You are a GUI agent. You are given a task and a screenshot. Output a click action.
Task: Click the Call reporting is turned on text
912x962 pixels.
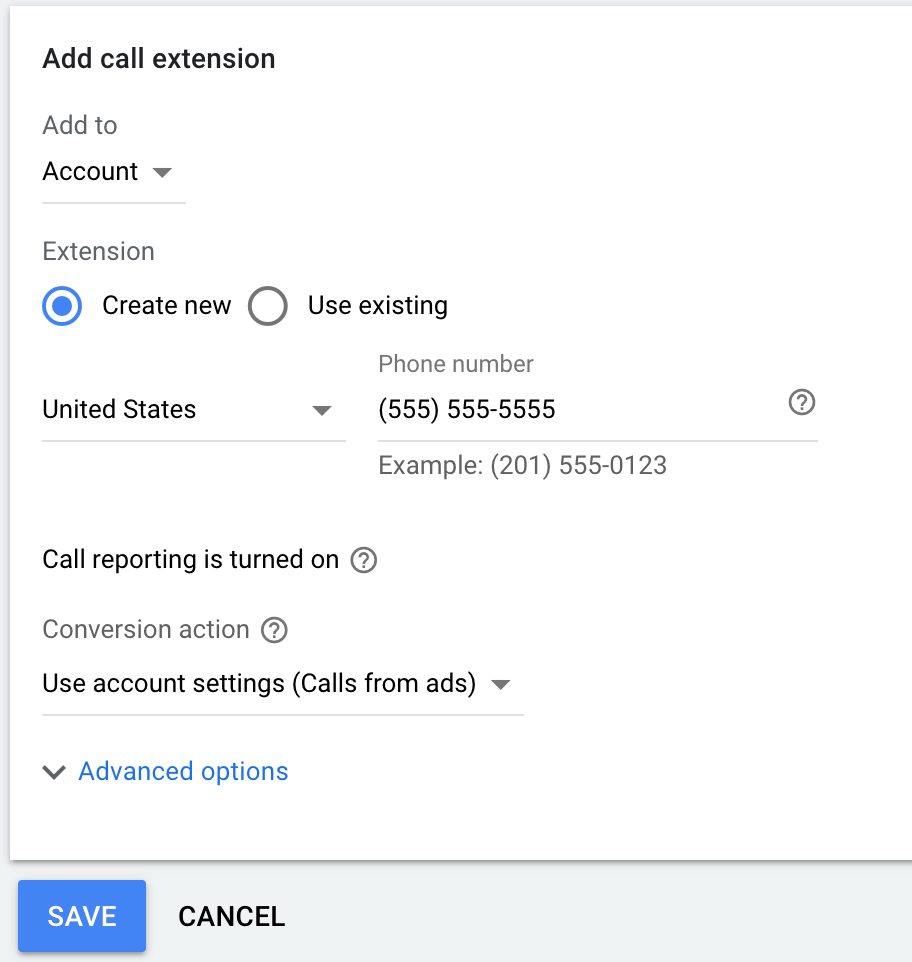point(191,560)
